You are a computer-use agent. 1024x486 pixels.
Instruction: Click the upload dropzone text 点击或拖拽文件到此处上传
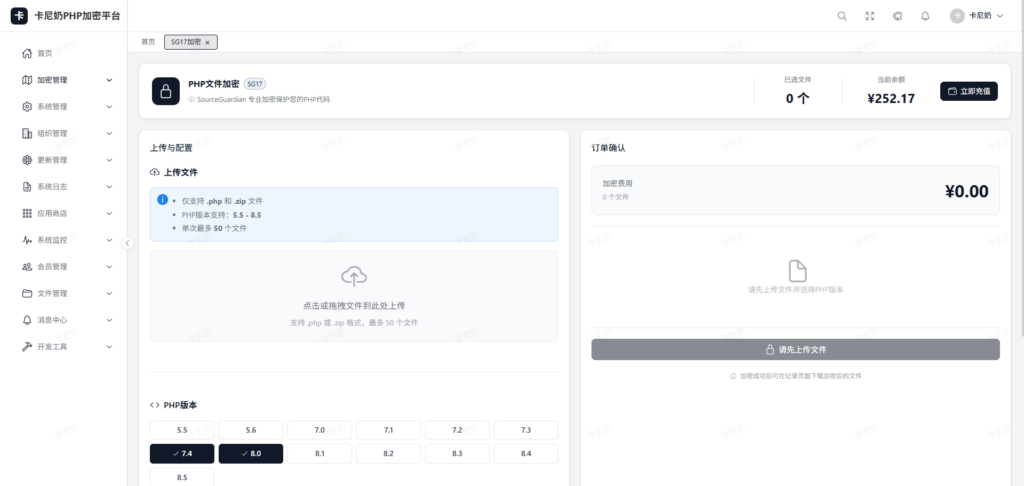point(354,306)
